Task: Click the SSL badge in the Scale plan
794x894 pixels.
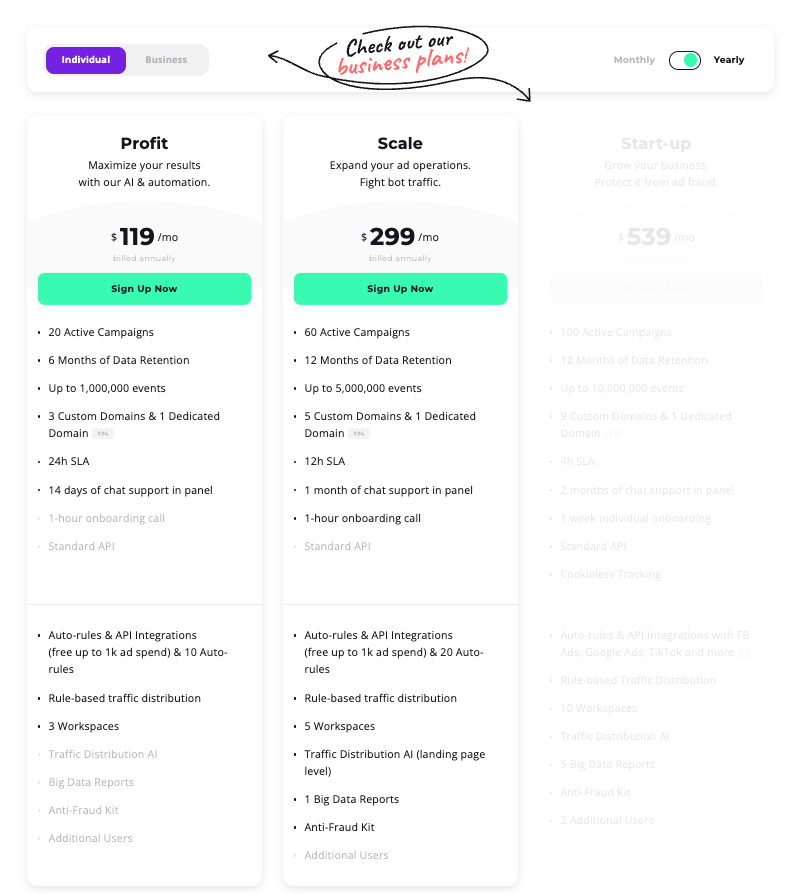Action: click(x=360, y=434)
